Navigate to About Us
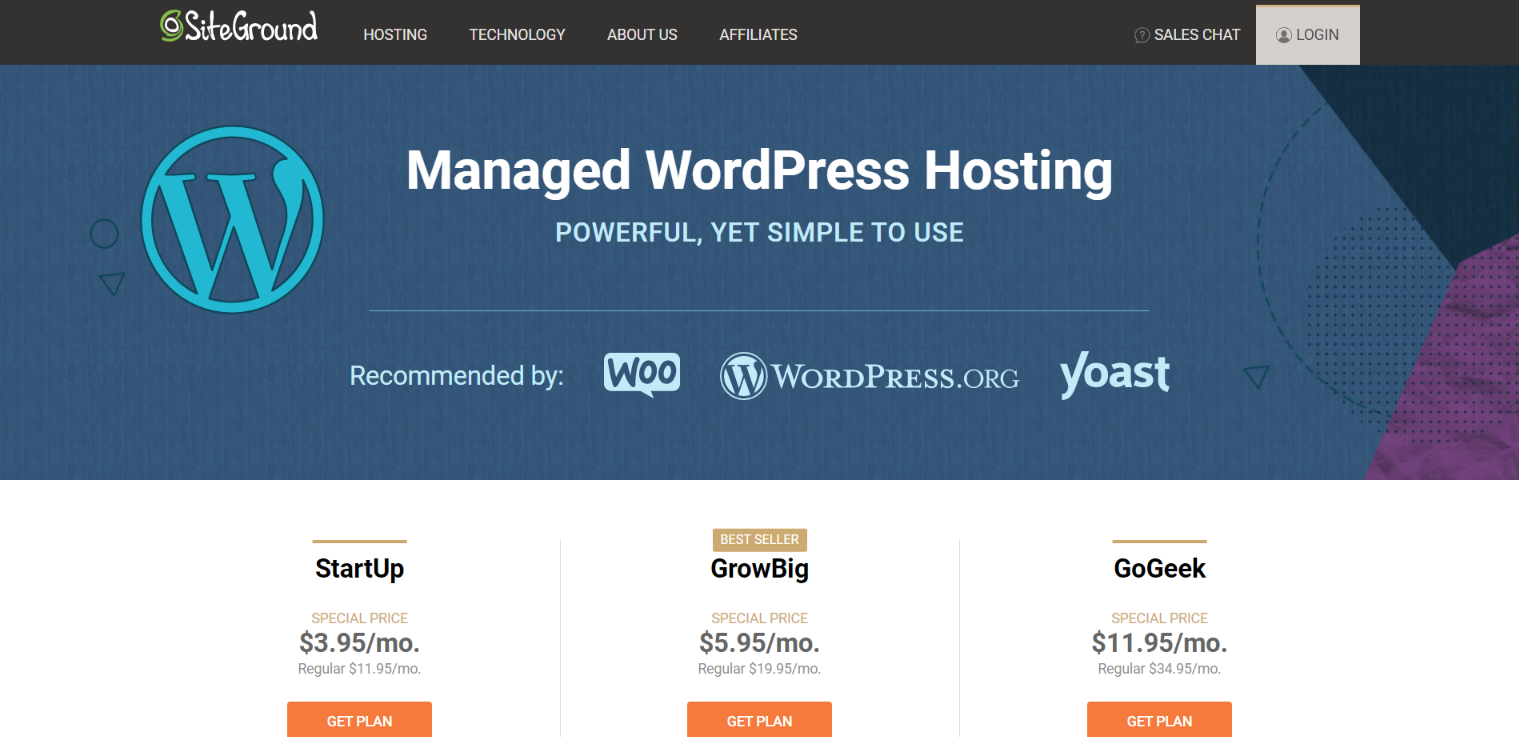This screenshot has height=737, width=1519. 642,34
